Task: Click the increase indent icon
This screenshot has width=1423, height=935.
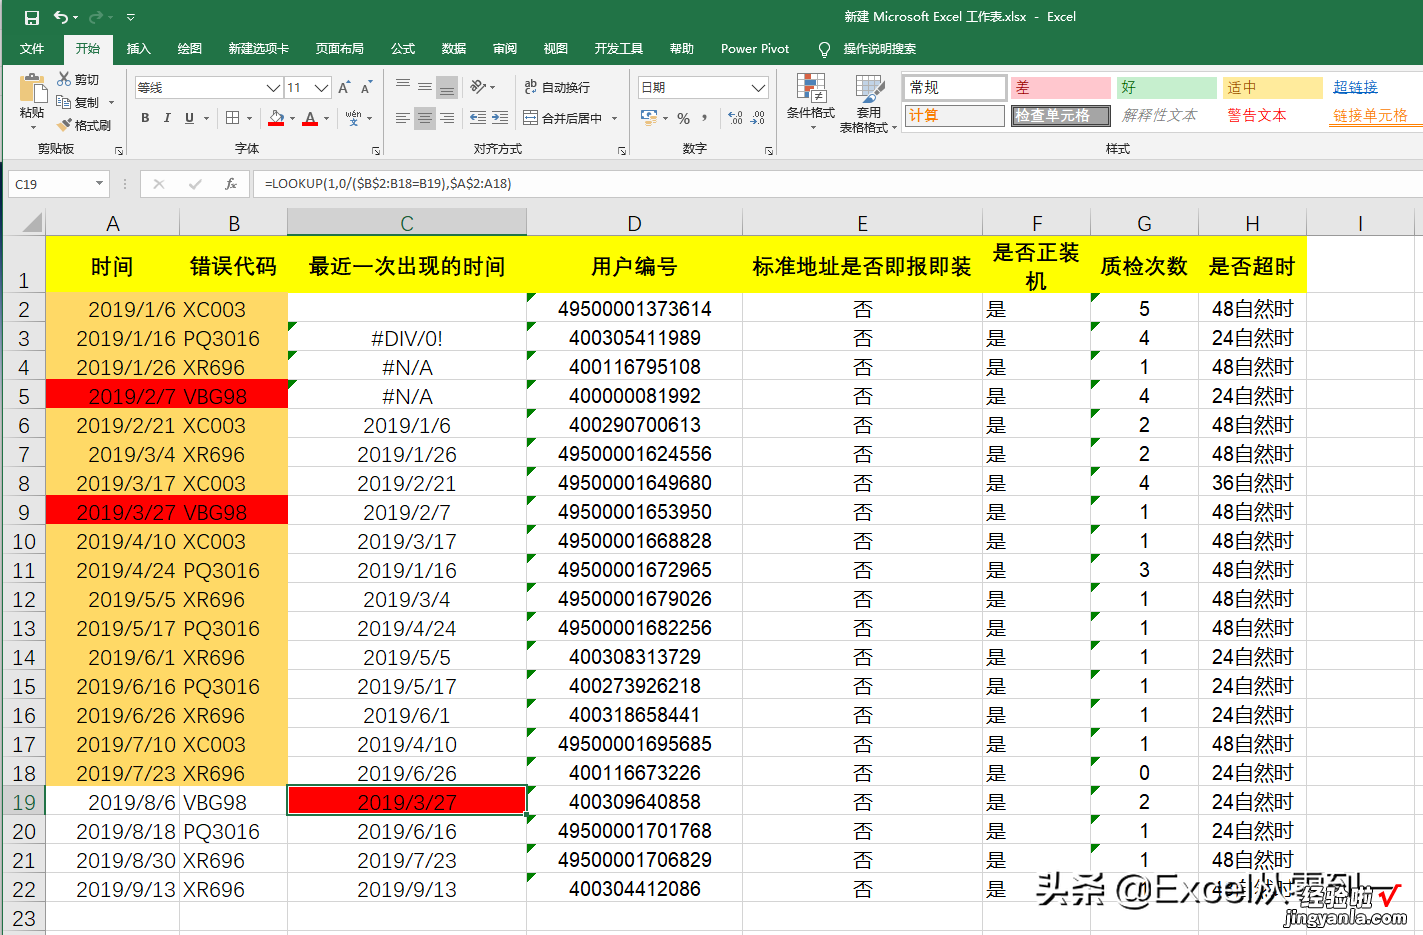Action: pyautogui.click(x=500, y=118)
